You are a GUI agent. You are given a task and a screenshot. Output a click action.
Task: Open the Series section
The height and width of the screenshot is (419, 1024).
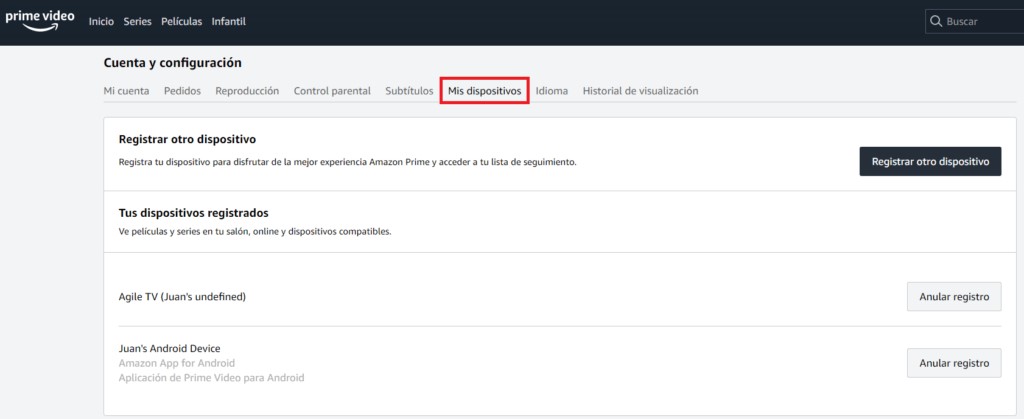click(x=137, y=21)
